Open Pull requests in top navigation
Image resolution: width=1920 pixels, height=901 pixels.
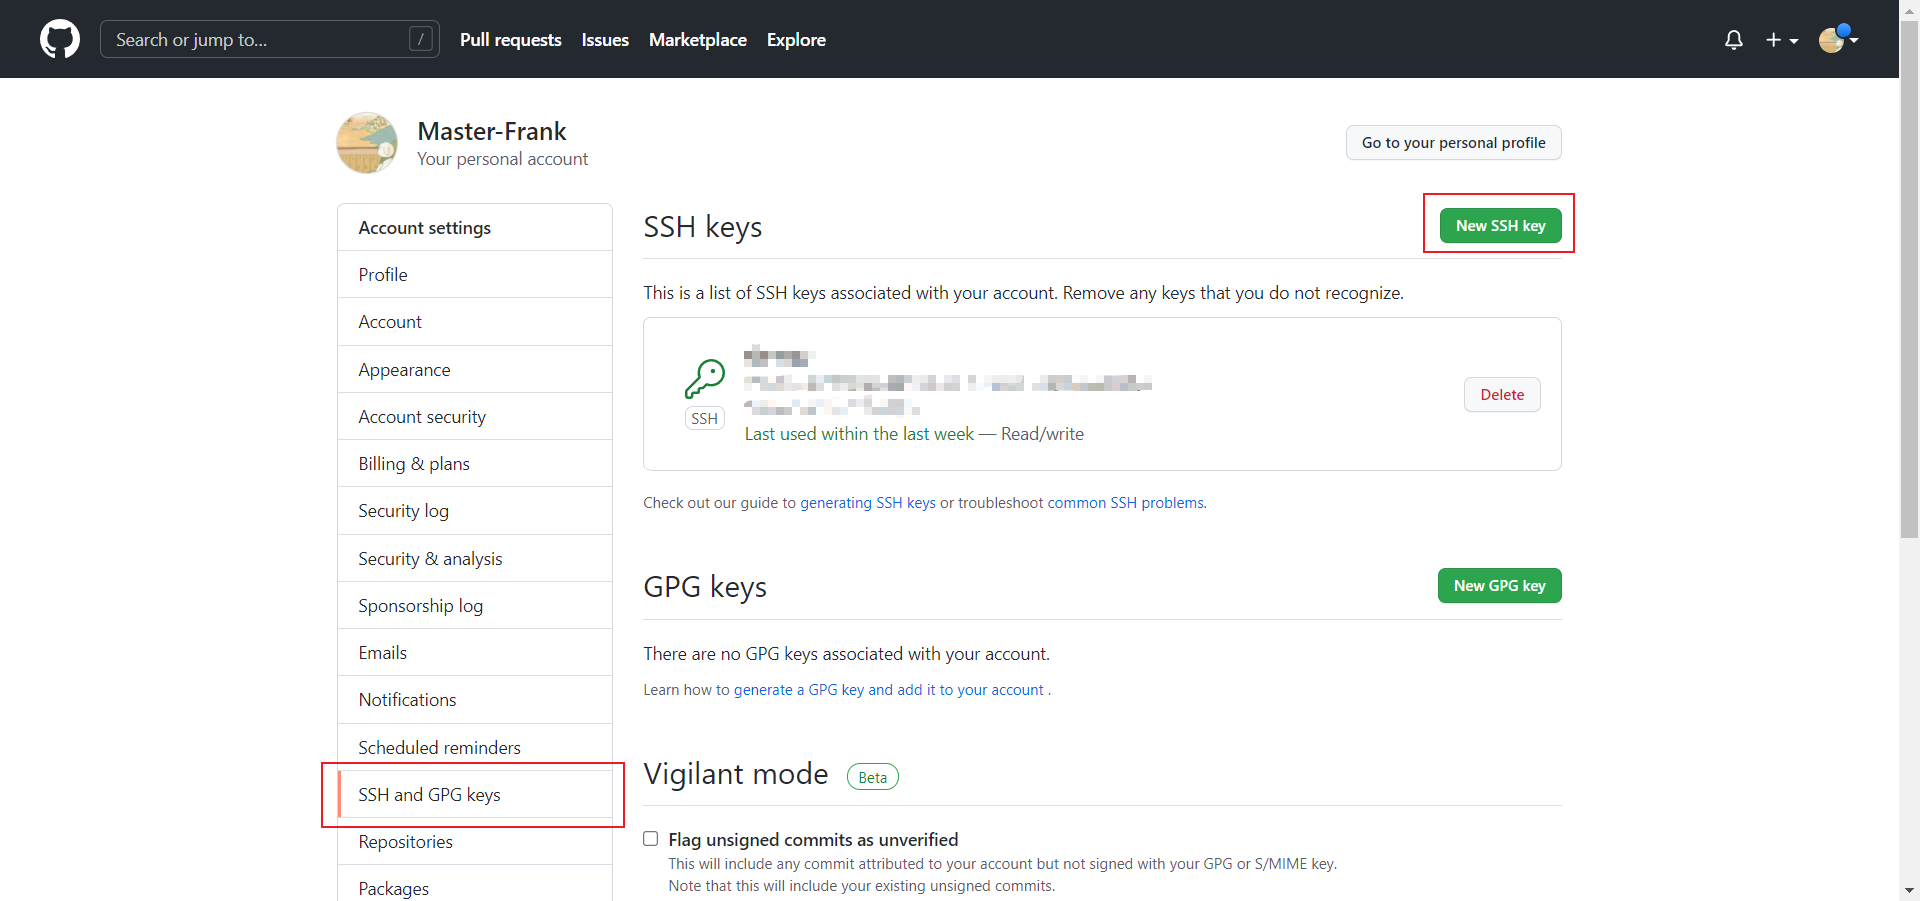pos(511,40)
